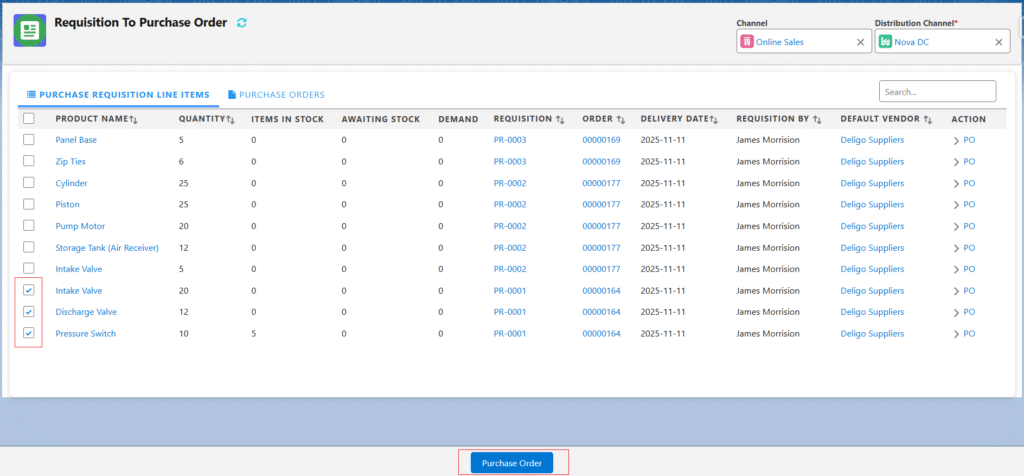The height and width of the screenshot is (476, 1024).
Task: Switch to the Purchase Orders tab
Action: 276,95
